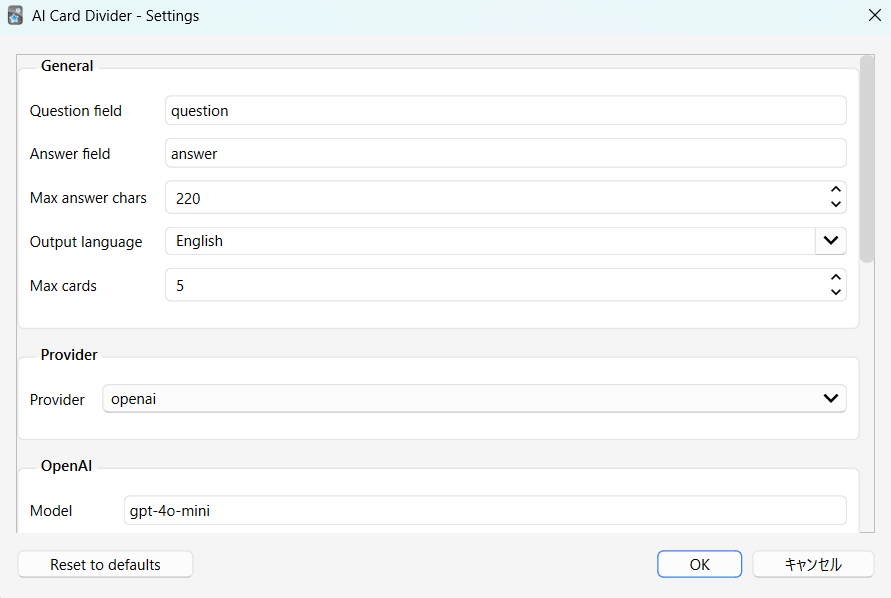Open the Output language dropdown arrow
Viewport: 891px width, 598px height.
pyautogui.click(x=831, y=241)
